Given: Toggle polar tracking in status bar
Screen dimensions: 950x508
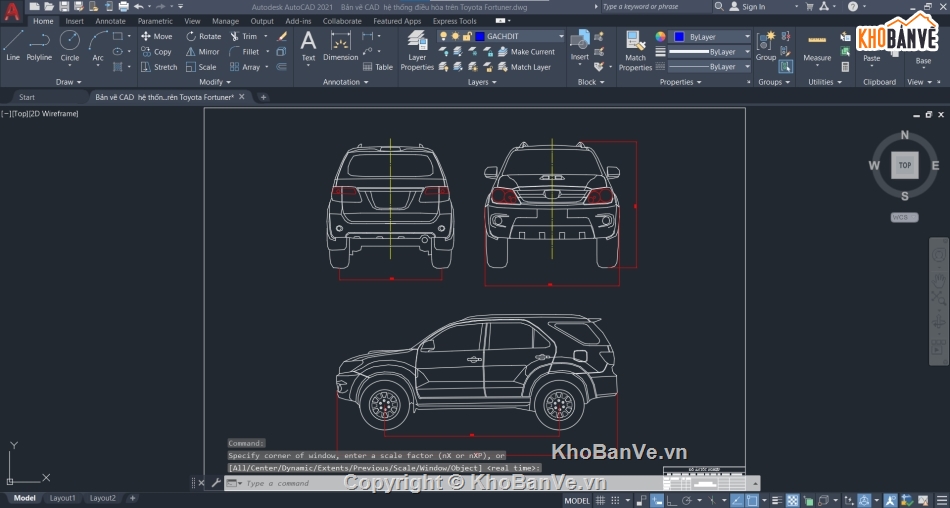Looking at the screenshot, I should pos(686,501).
